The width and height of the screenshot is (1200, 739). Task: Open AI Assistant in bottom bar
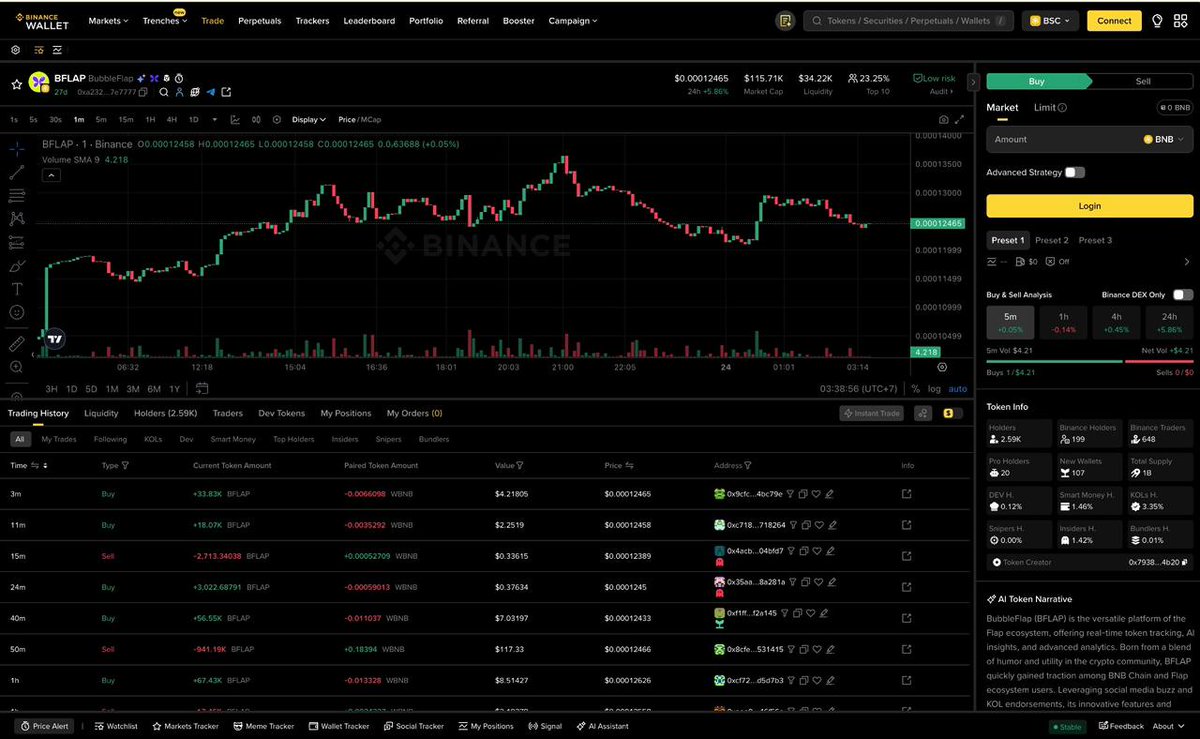(x=602, y=727)
